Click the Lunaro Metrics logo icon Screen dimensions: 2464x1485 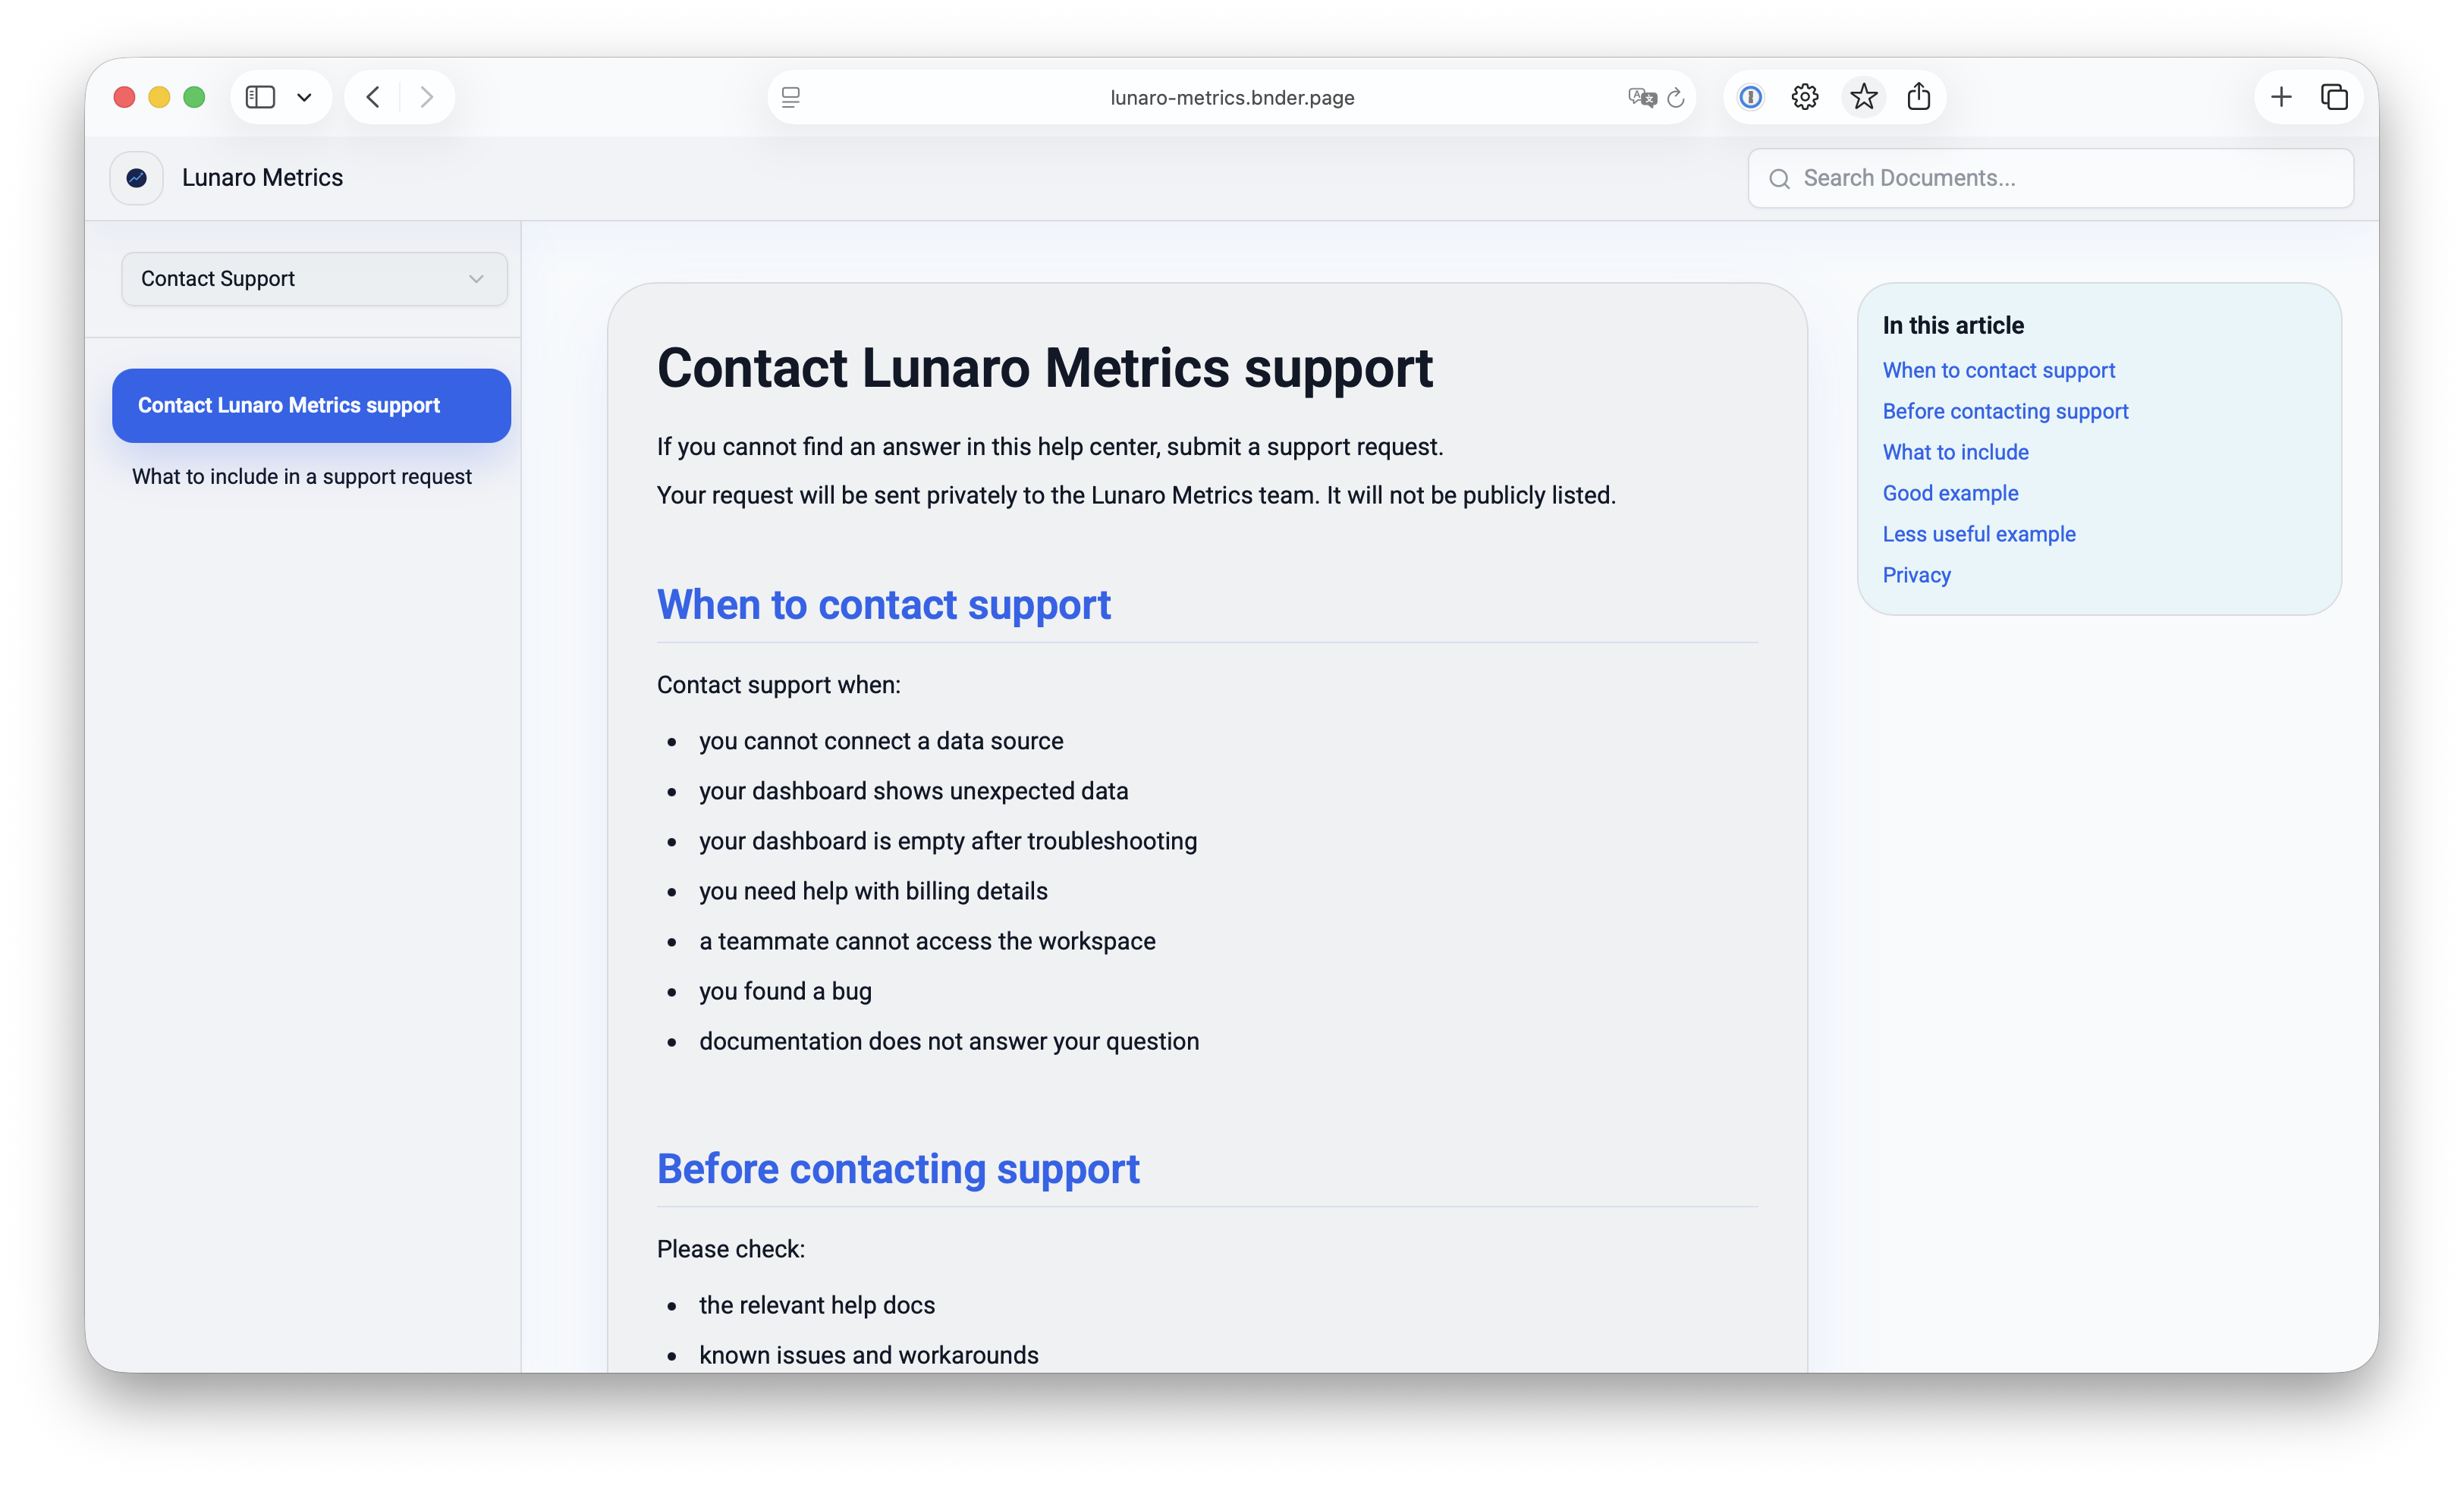(x=137, y=178)
